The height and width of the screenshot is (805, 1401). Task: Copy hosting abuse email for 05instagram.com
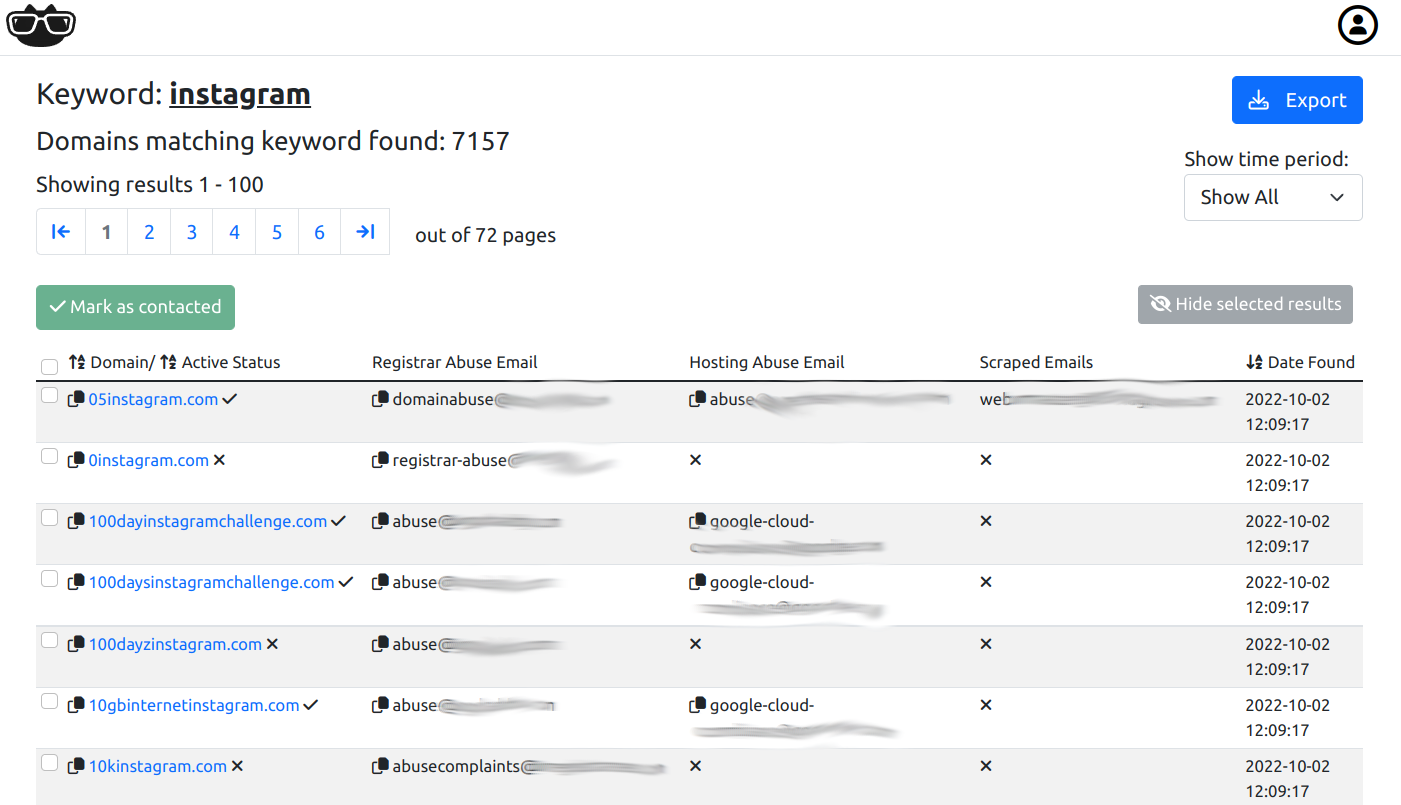(x=698, y=400)
